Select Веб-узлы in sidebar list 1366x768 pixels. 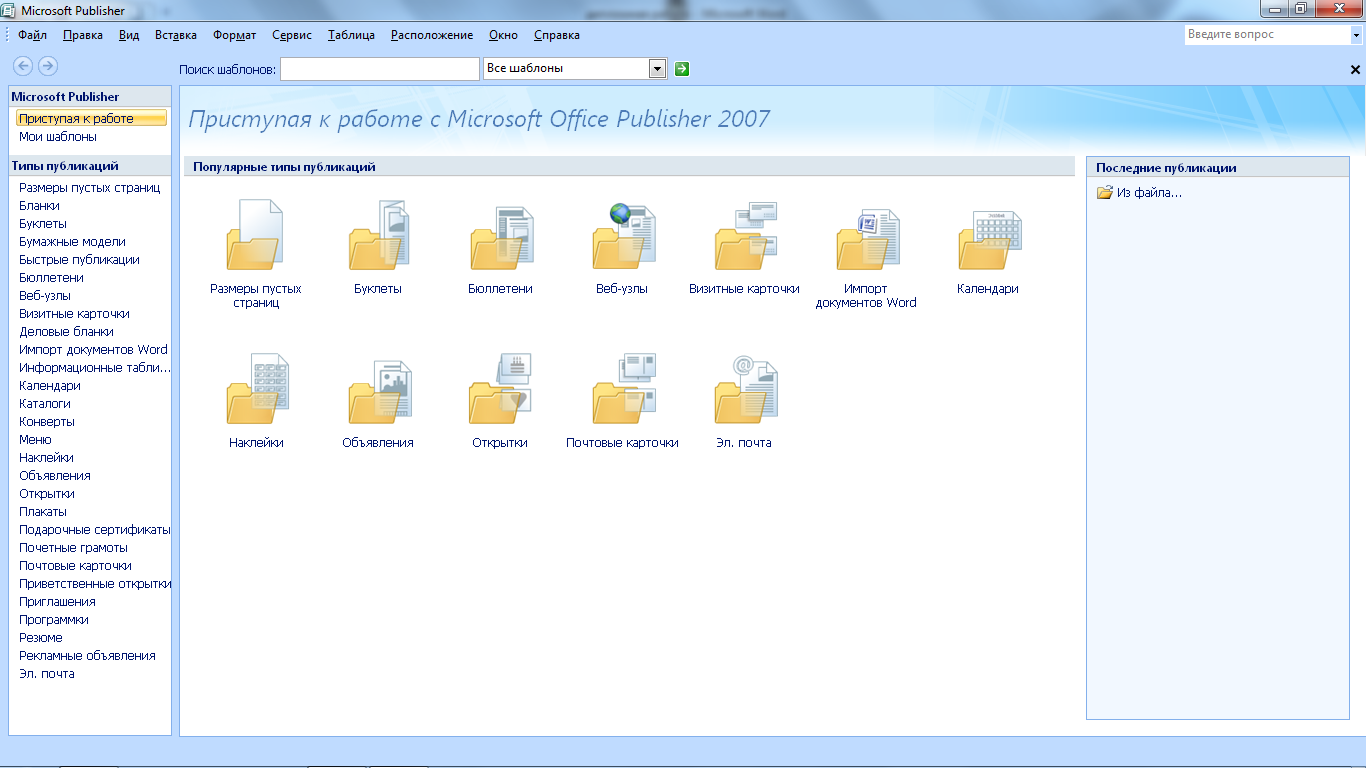point(45,296)
